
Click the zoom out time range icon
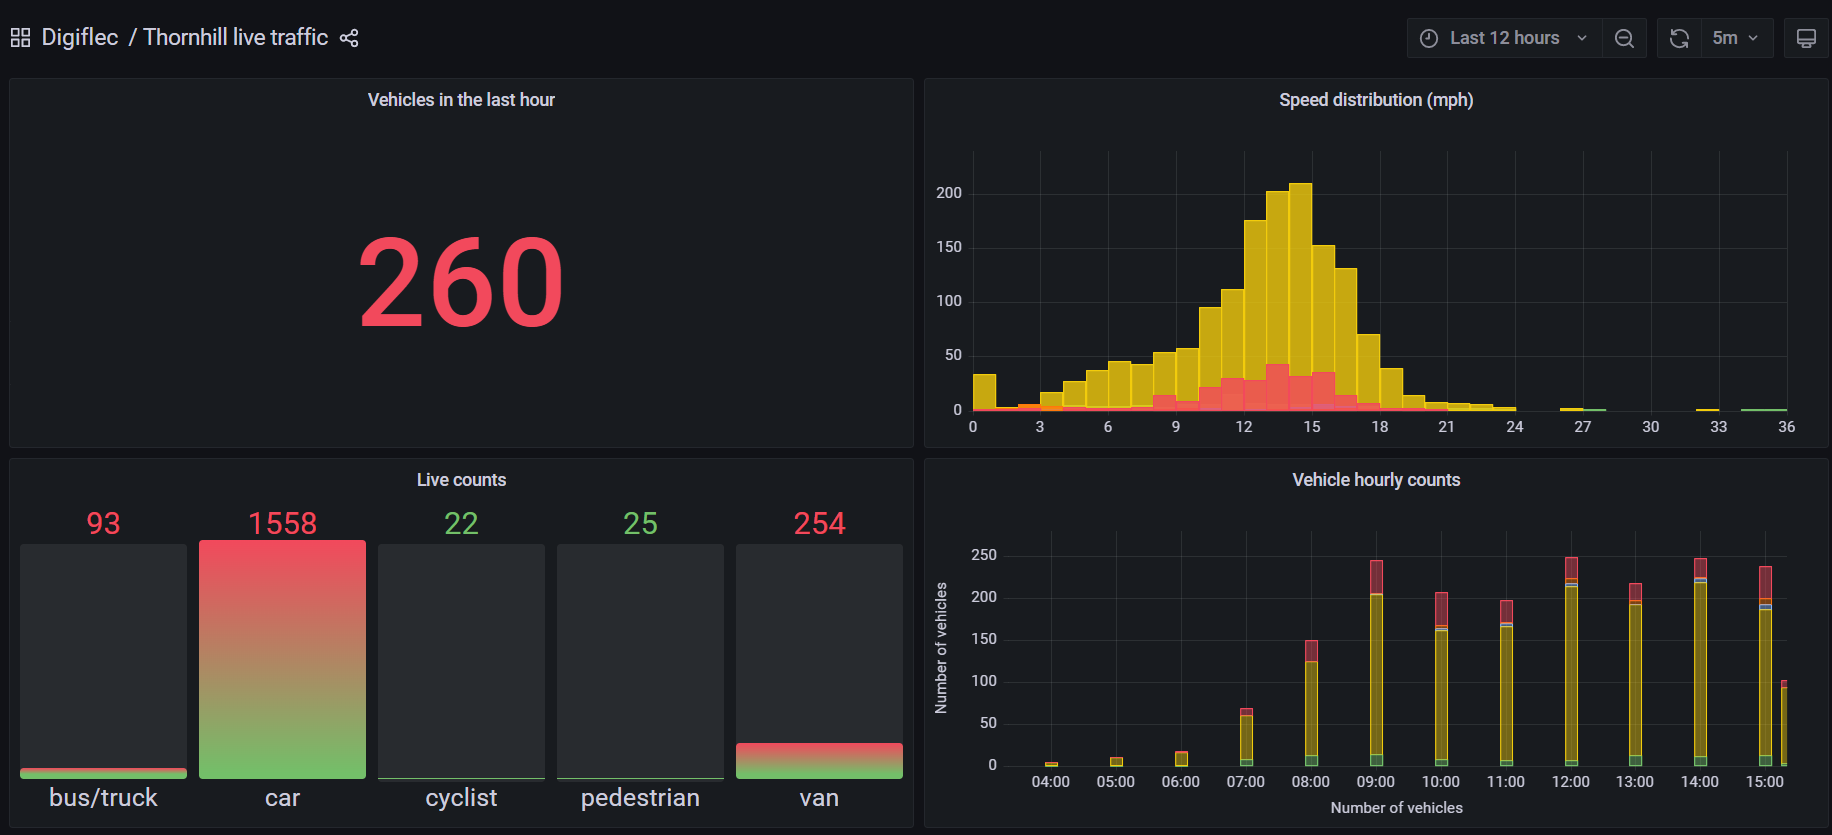click(1624, 38)
